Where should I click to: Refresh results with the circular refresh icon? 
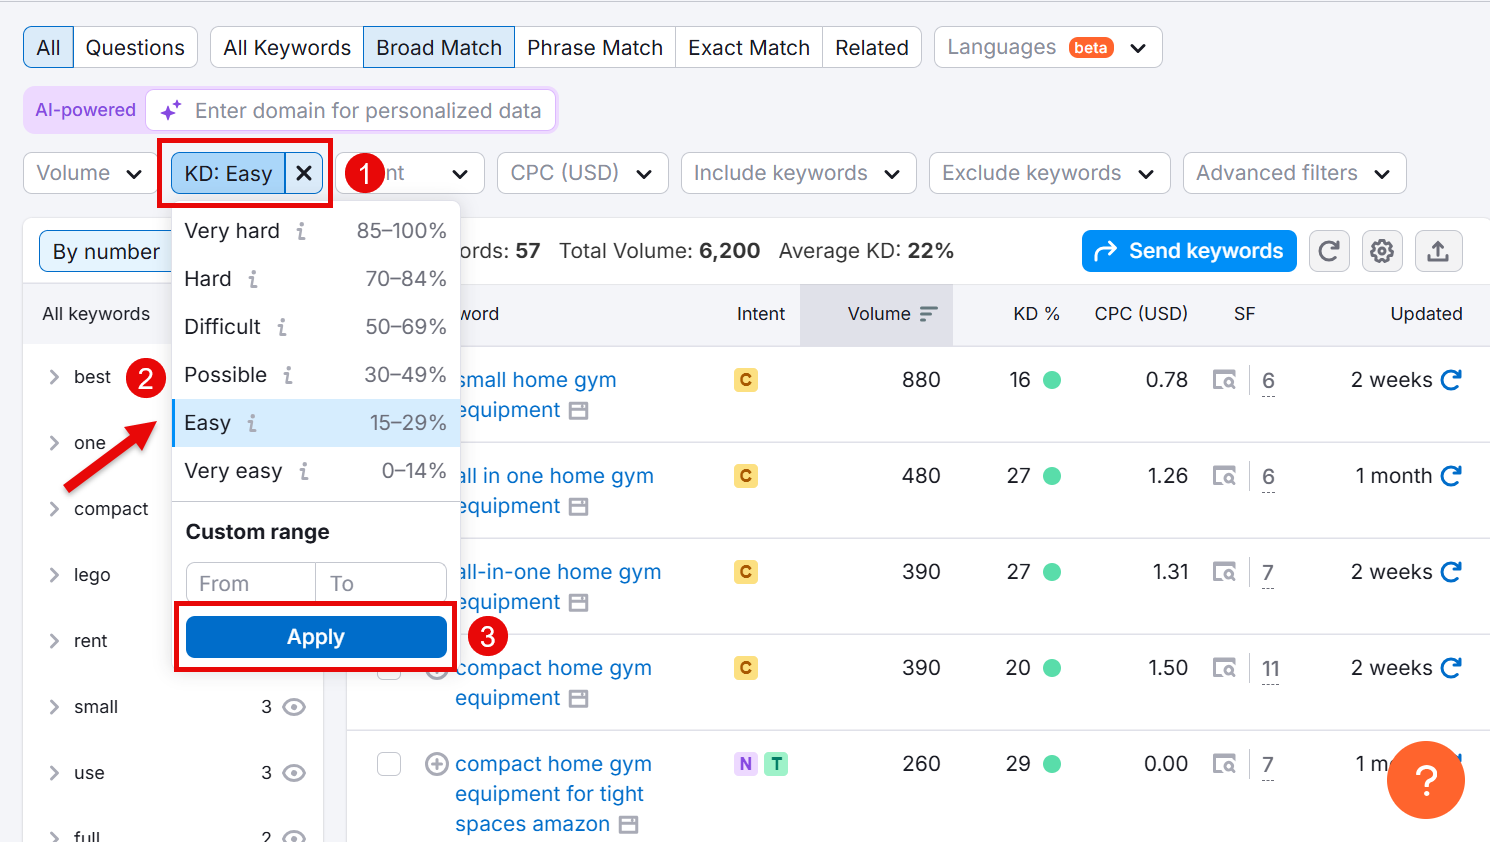pos(1329,251)
